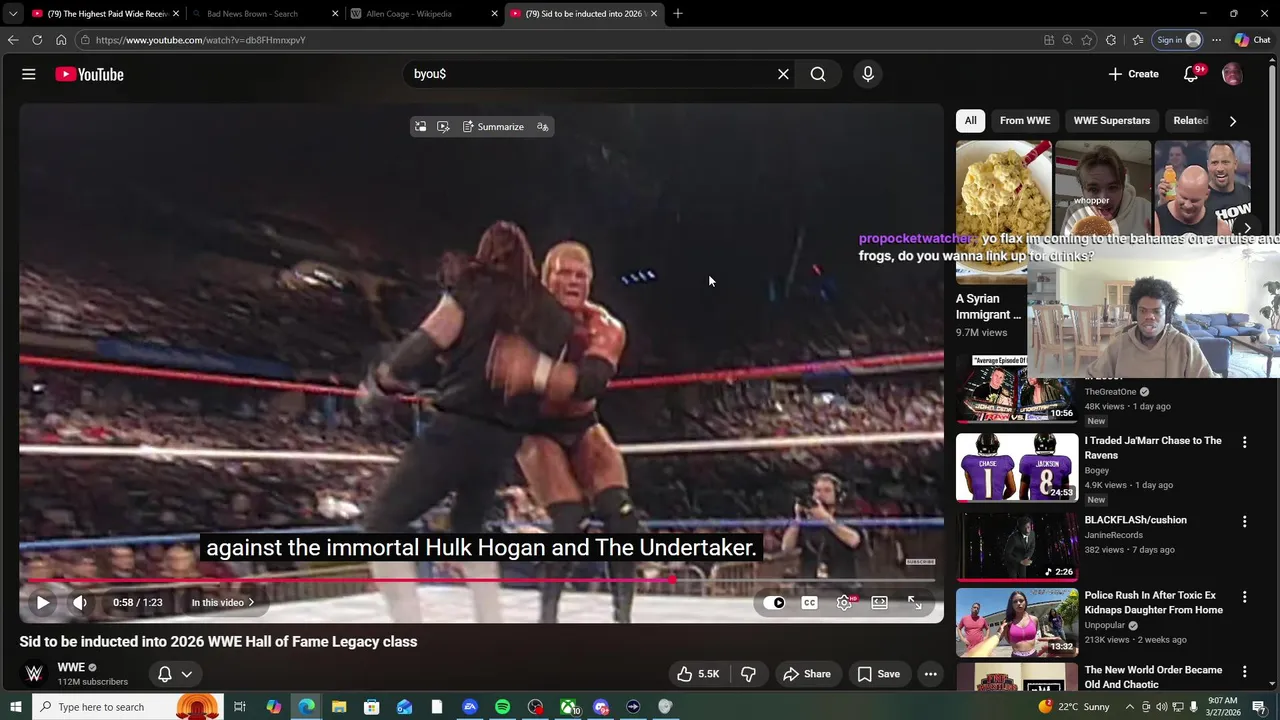Select the WWE Superstars filter chip
This screenshot has width=1280, height=720.
pos(1112,121)
